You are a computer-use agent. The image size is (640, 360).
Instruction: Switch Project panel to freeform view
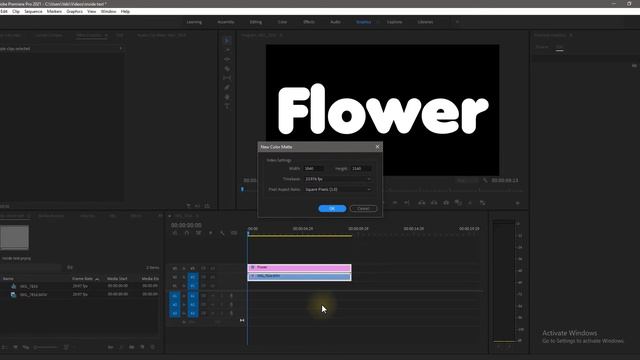pos(26,347)
